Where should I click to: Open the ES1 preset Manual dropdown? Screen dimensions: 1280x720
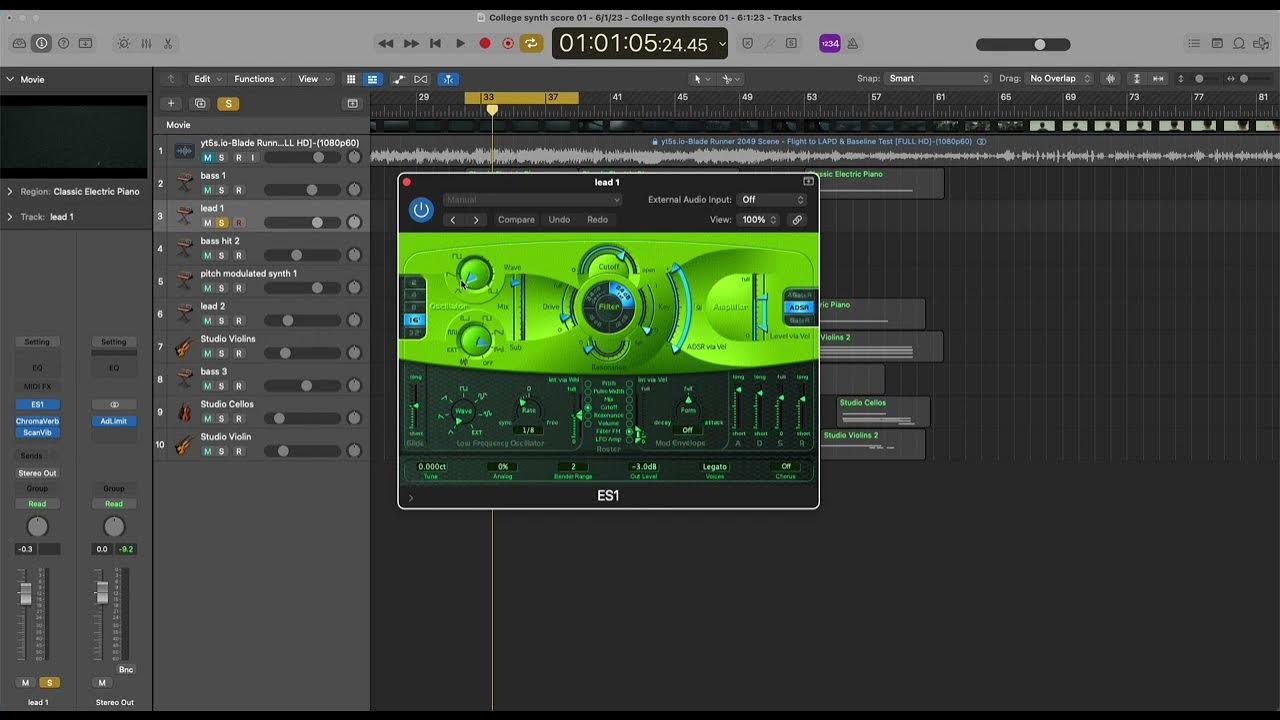point(532,200)
